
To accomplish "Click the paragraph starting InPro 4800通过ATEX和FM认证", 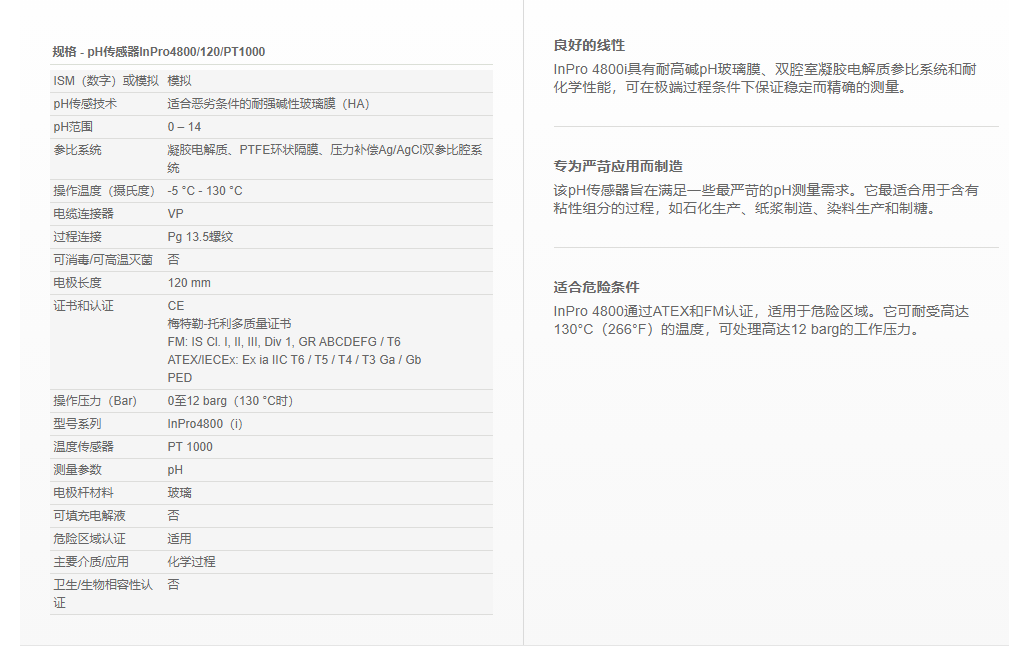I will click(761, 320).
